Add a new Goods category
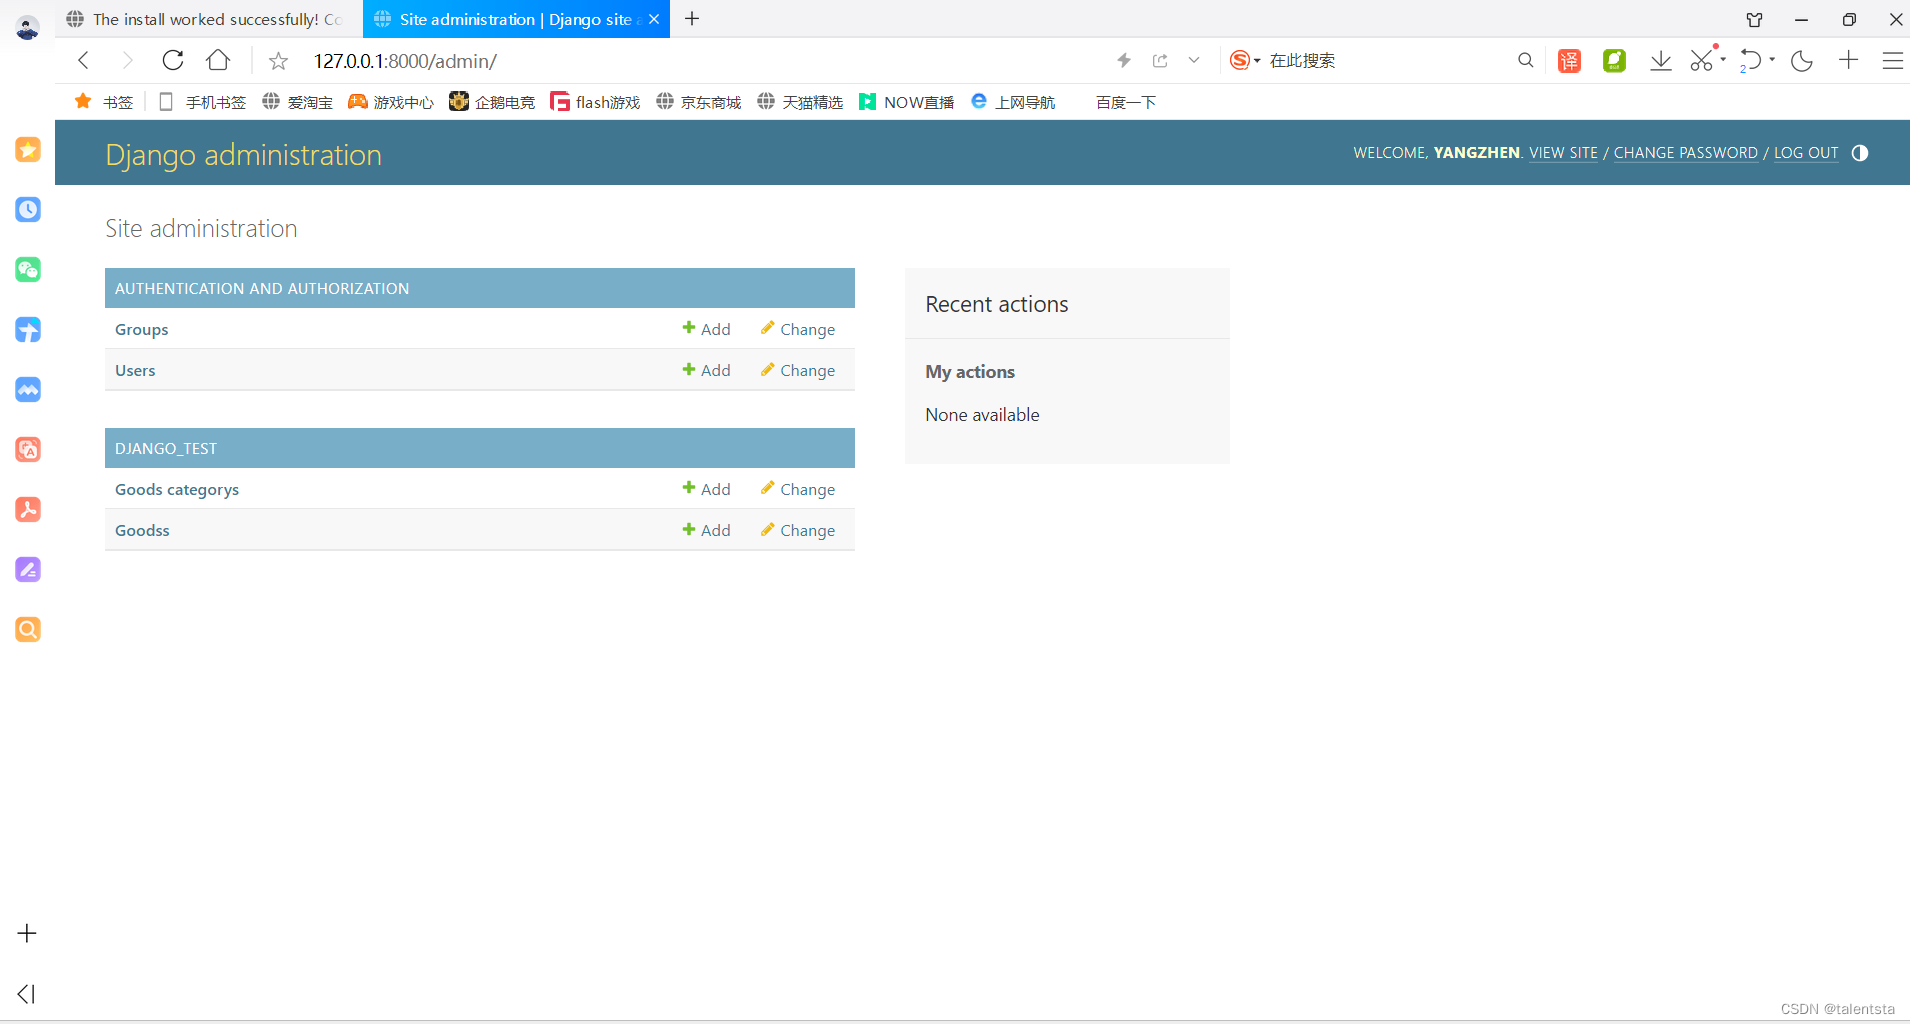1910x1024 pixels. (x=706, y=489)
